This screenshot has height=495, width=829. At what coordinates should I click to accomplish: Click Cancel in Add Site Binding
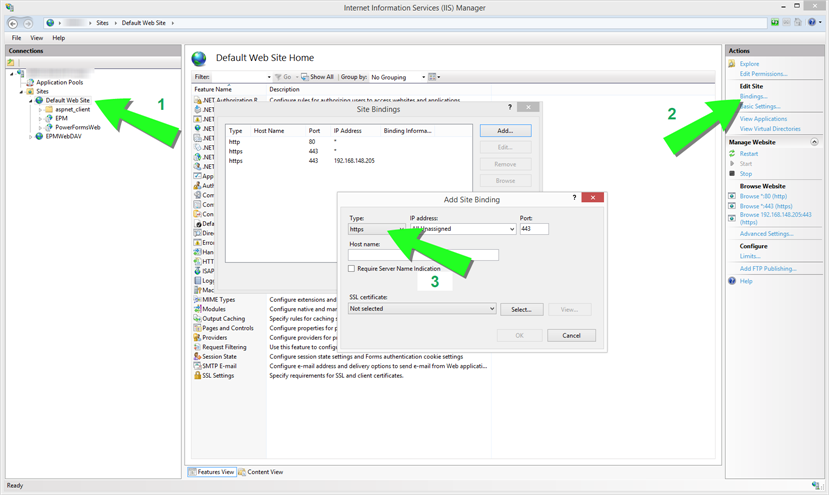pos(571,336)
